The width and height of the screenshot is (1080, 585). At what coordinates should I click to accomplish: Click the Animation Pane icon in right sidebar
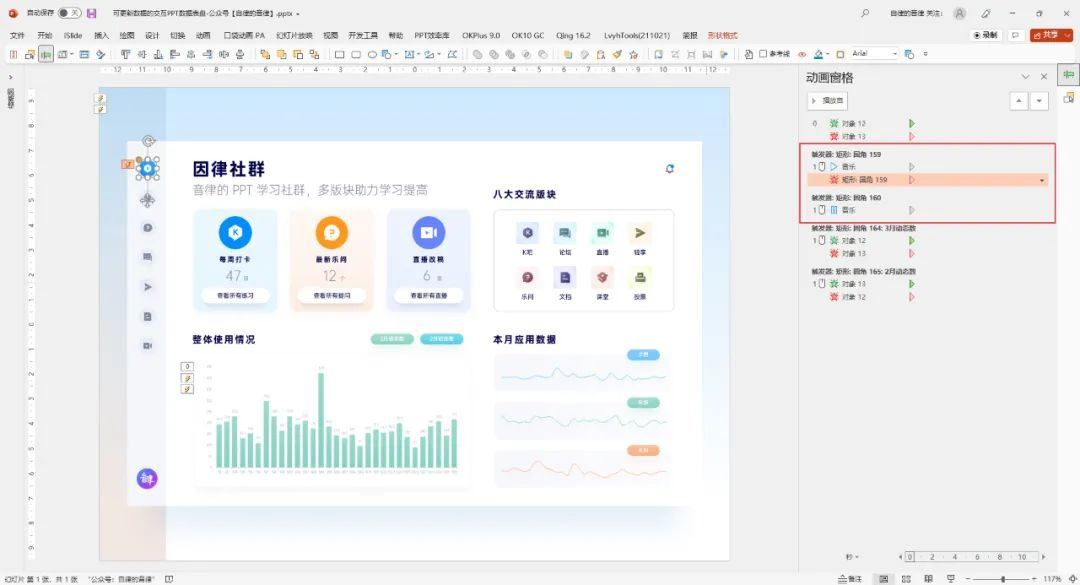pyautogui.click(x=1069, y=76)
